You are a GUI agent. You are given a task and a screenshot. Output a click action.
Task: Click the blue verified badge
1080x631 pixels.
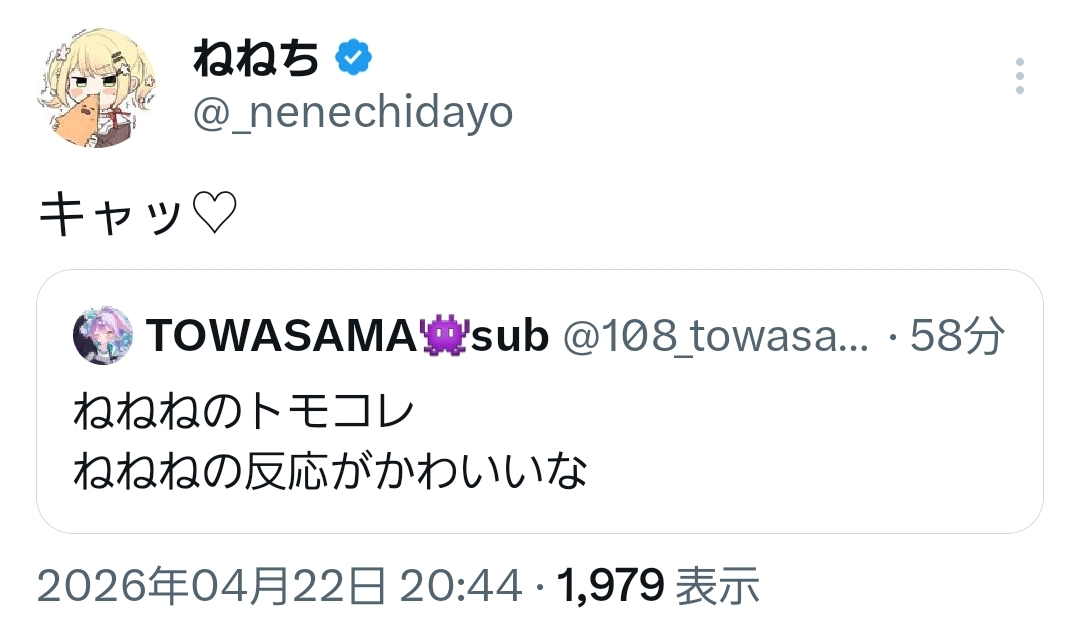click(x=352, y=60)
